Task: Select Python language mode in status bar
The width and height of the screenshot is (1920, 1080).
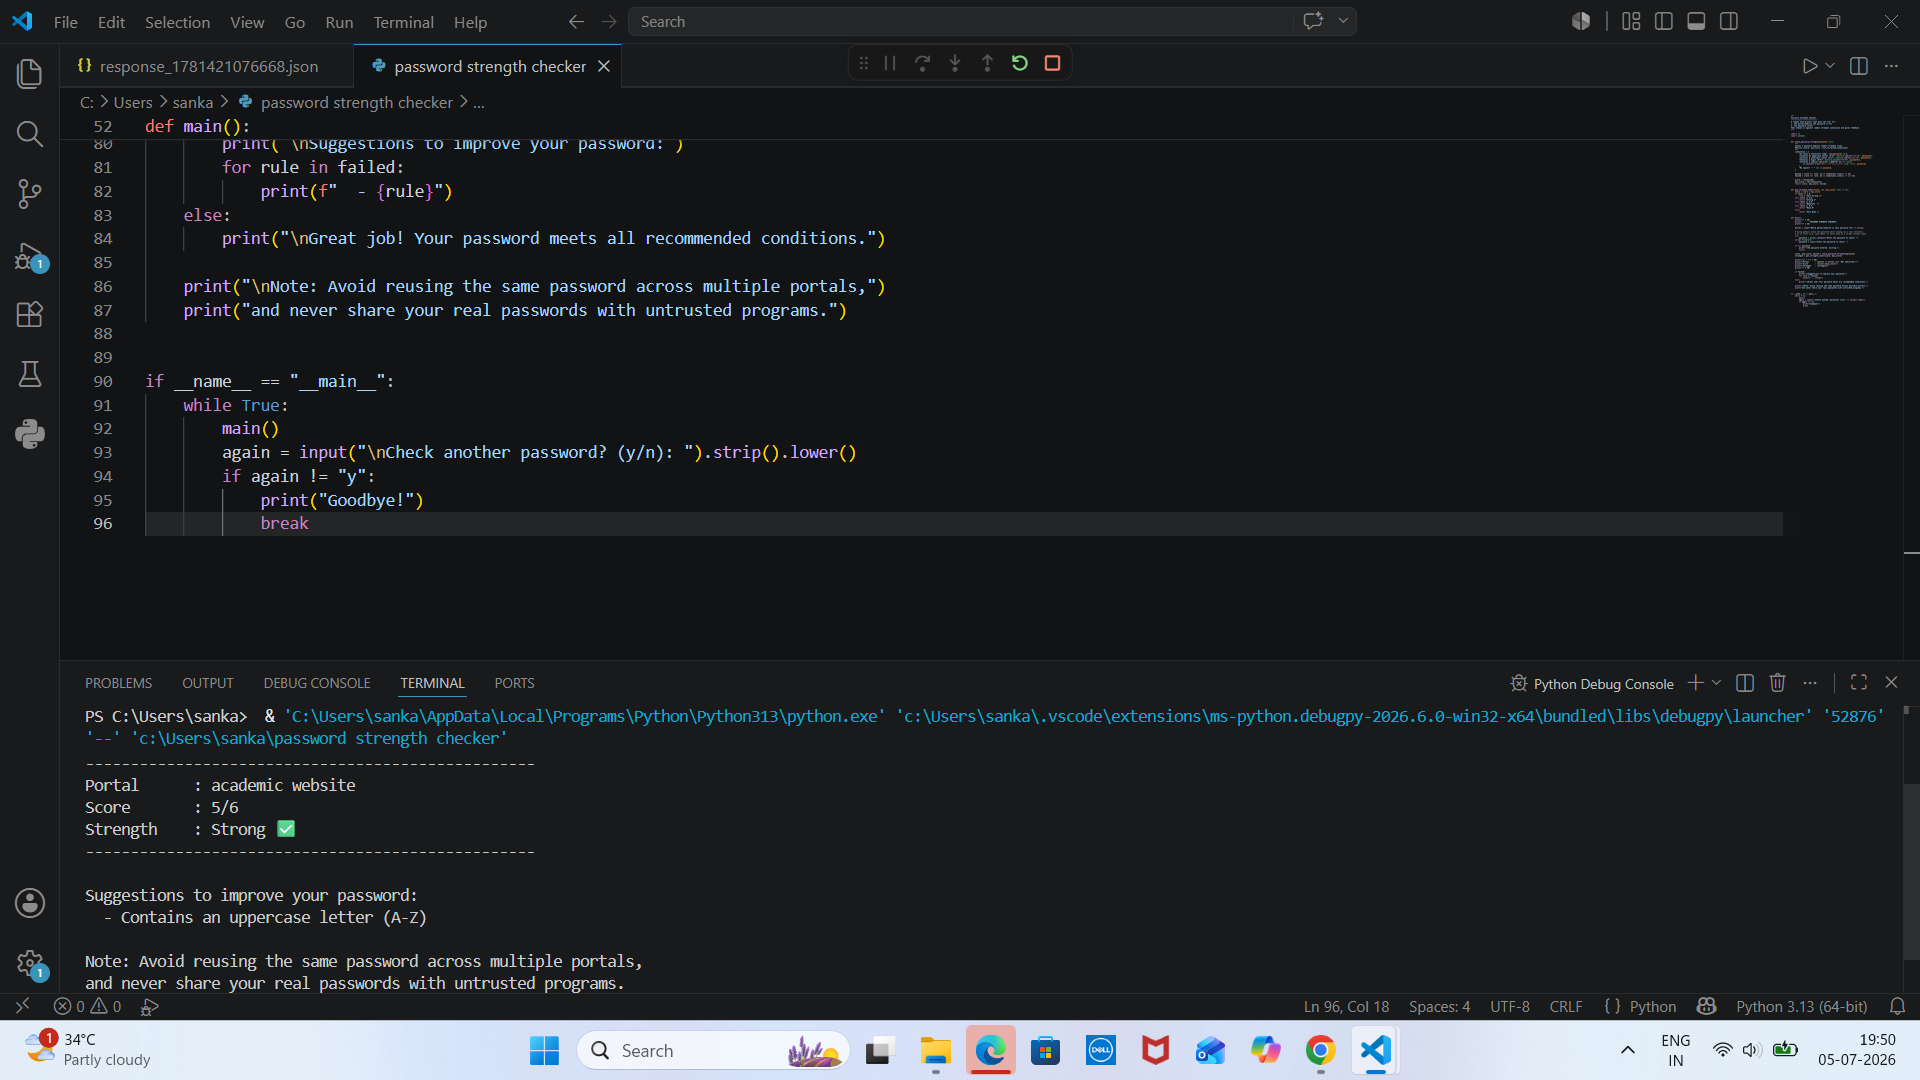Action: pos(1652,1006)
